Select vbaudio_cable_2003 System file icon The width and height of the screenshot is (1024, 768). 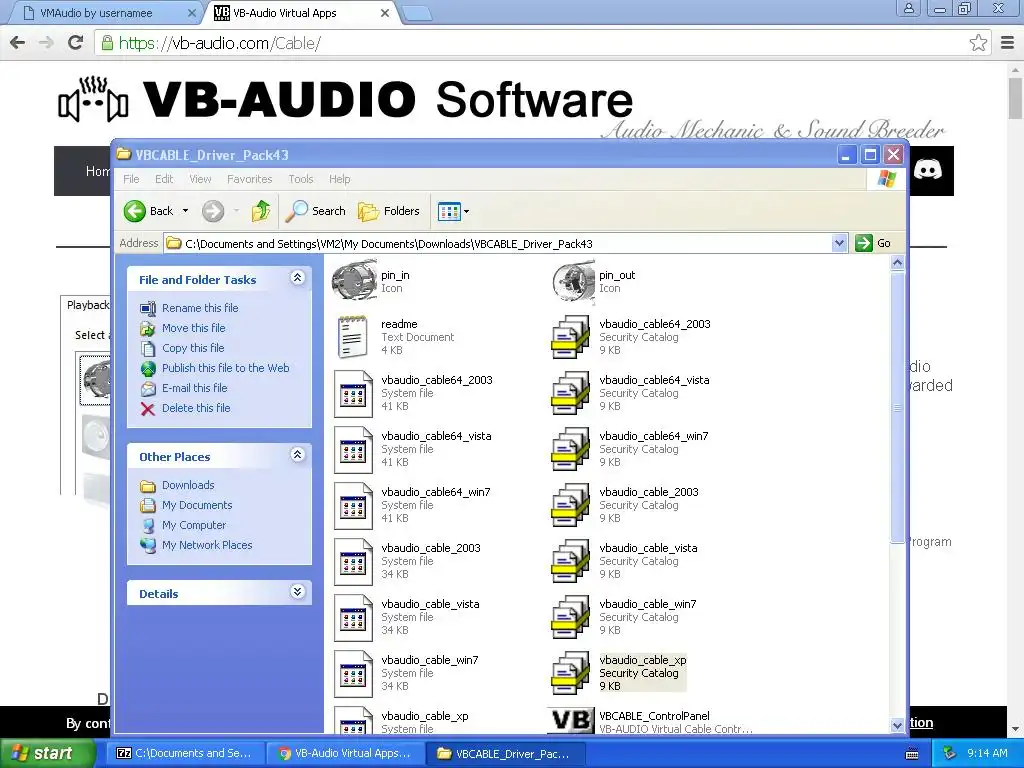click(353, 562)
